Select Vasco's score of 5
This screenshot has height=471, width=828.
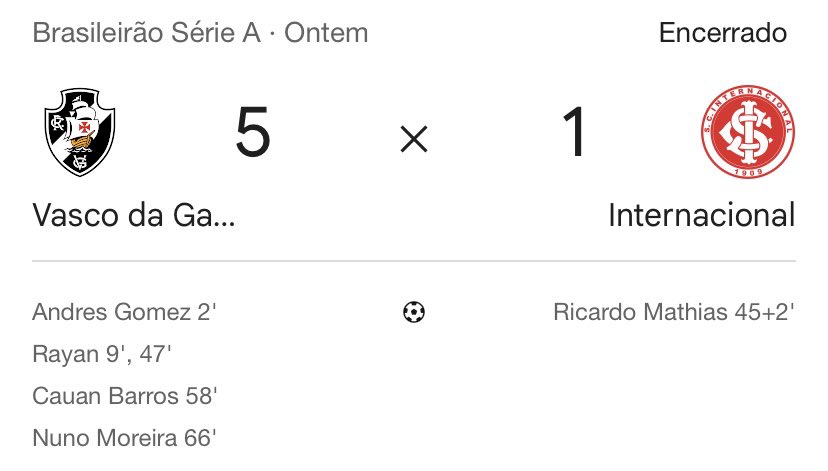(252, 134)
